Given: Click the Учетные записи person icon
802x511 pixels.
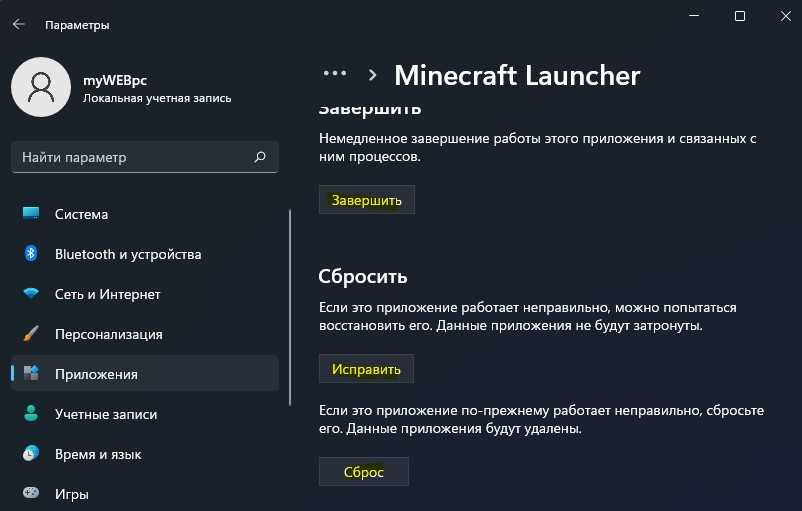Looking at the screenshot, I should [x=31, y=414].
